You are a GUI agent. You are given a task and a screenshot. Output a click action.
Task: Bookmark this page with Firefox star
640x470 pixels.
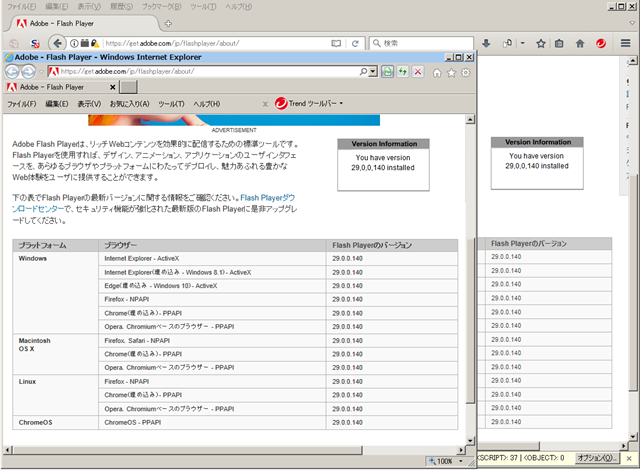(x=541, y=43)
